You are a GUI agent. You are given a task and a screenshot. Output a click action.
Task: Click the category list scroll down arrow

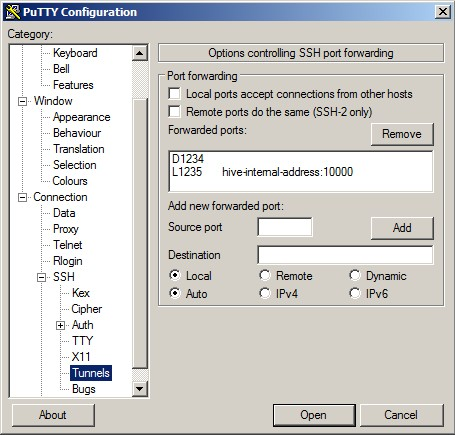[x=140, y=388]
